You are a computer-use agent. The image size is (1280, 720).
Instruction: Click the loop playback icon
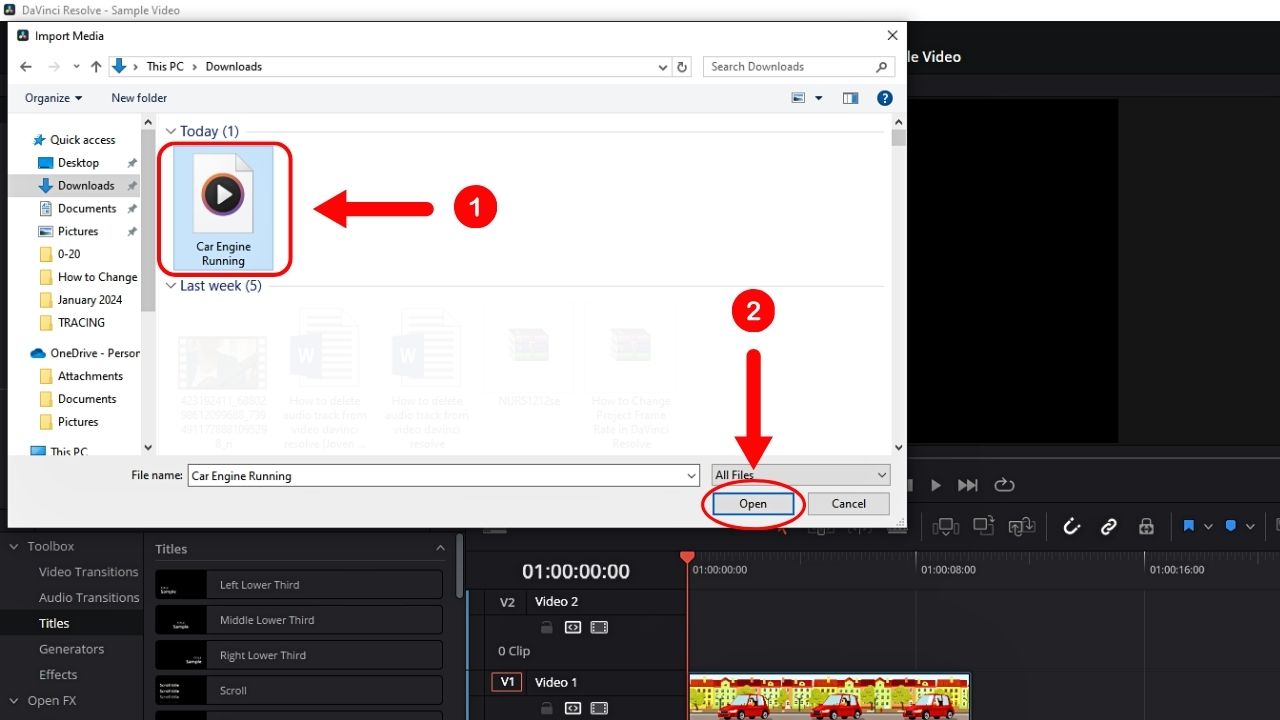[1004, 485]
